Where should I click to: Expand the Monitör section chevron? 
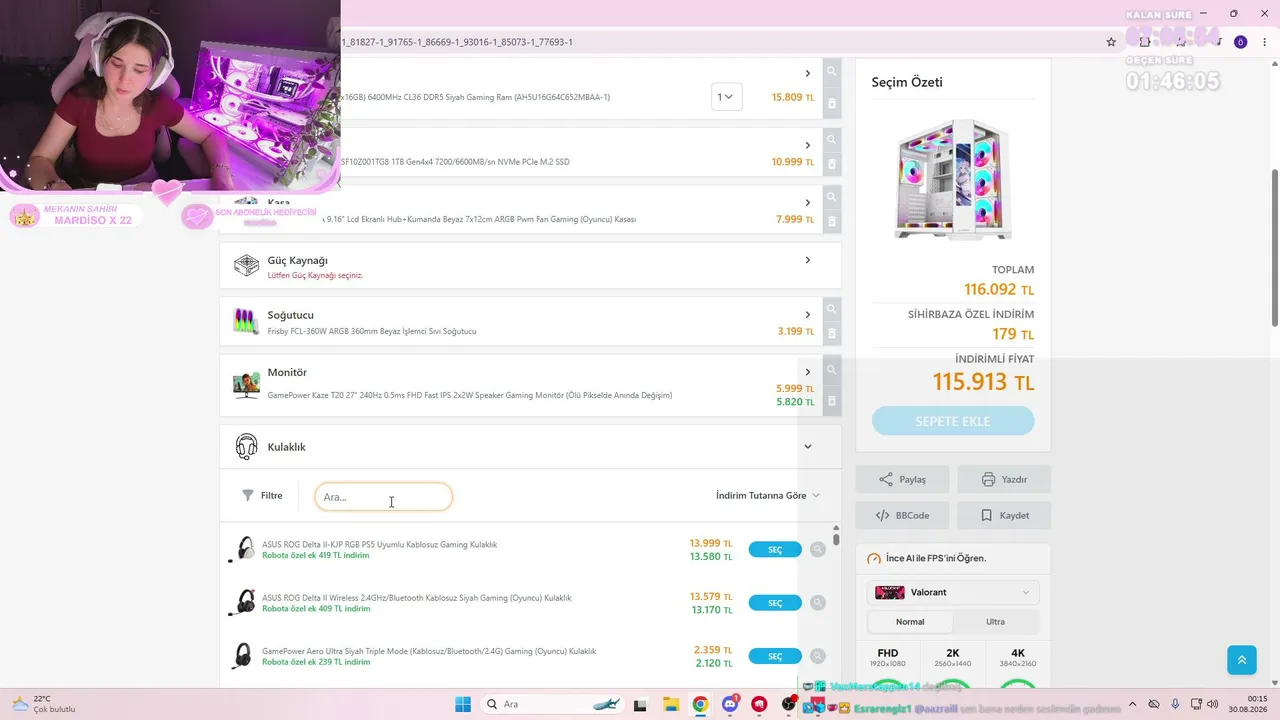(808, 372)
